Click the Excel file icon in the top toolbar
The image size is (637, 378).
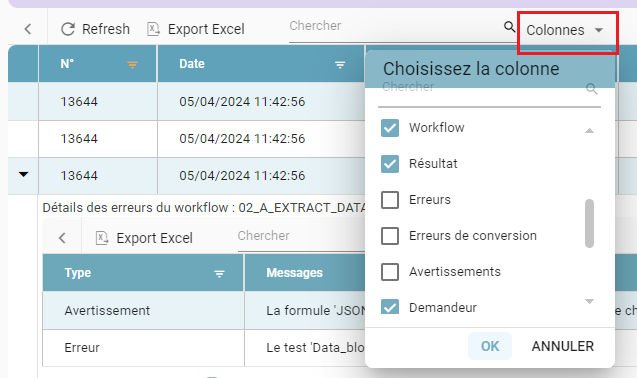(x=153, y=29)
